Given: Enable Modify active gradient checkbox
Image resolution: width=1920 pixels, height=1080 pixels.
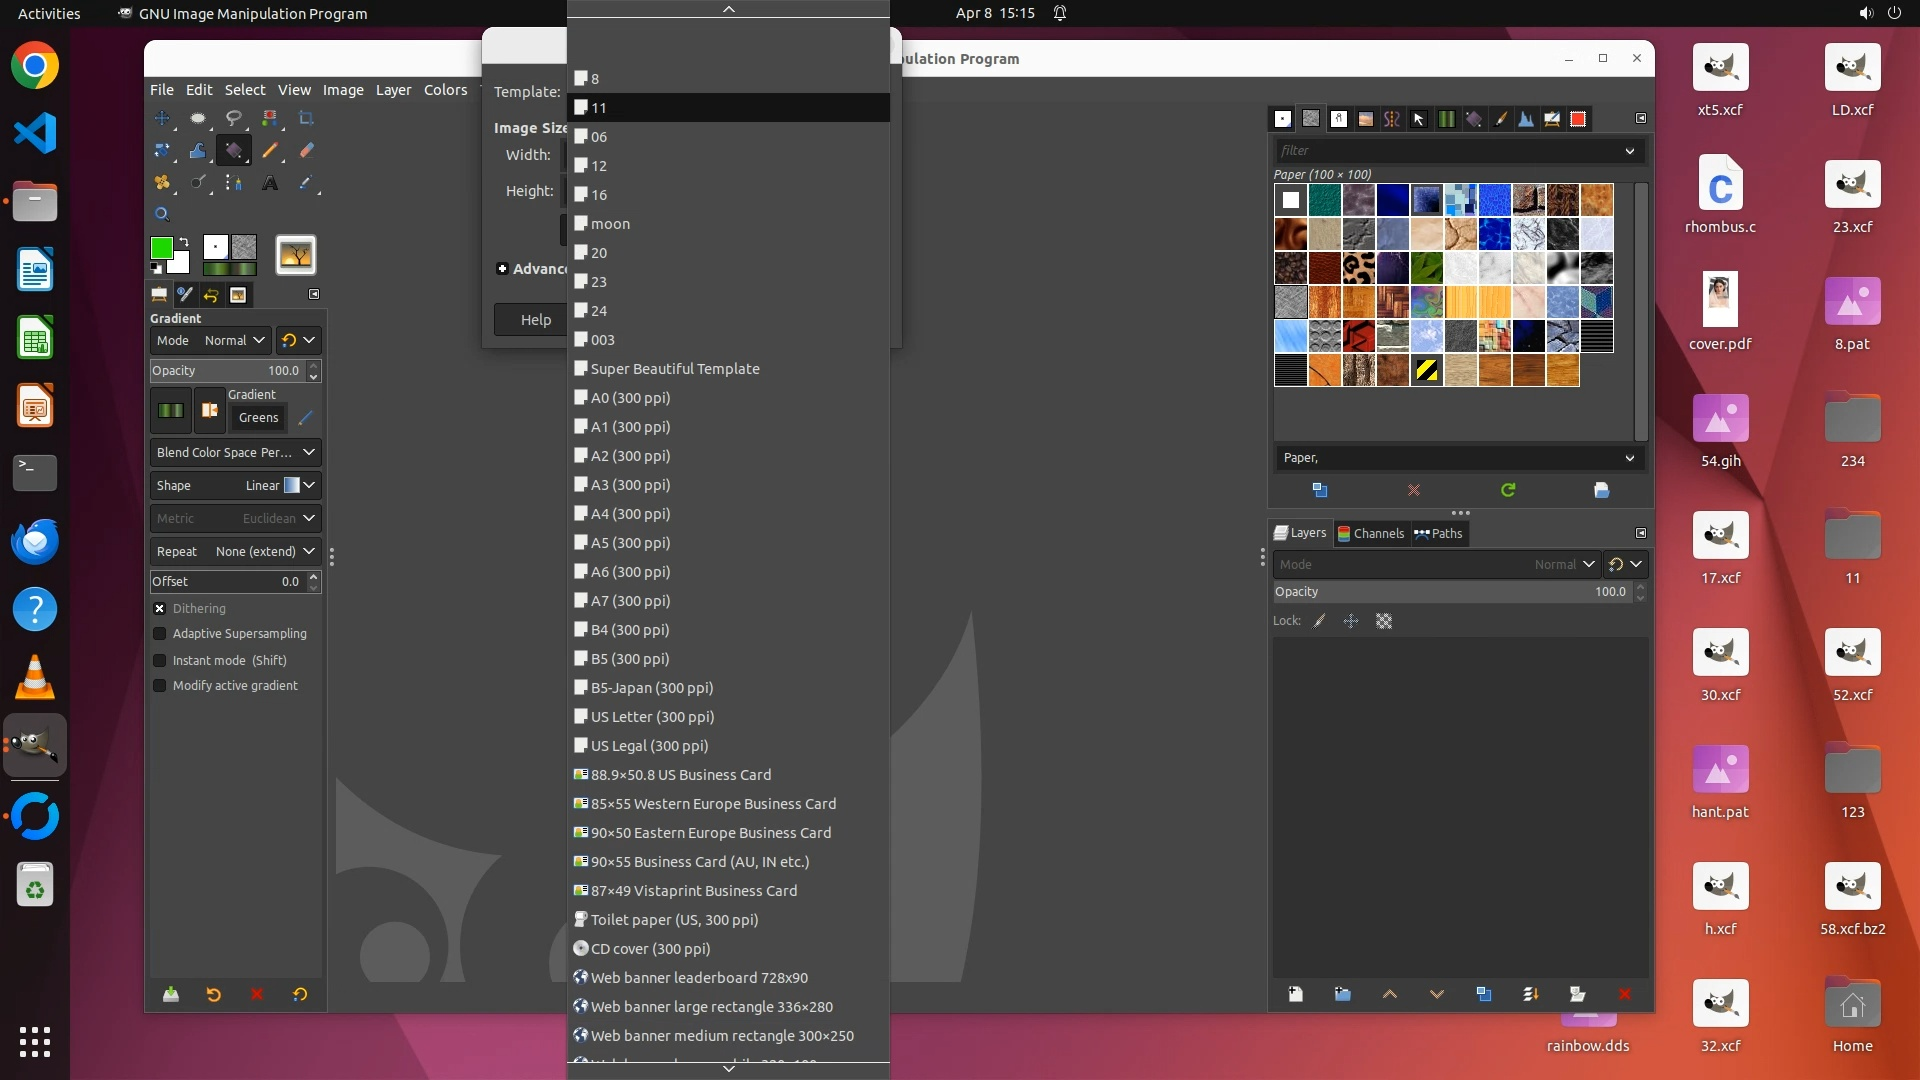Looking at the screenshot, I should coord(160,686).
